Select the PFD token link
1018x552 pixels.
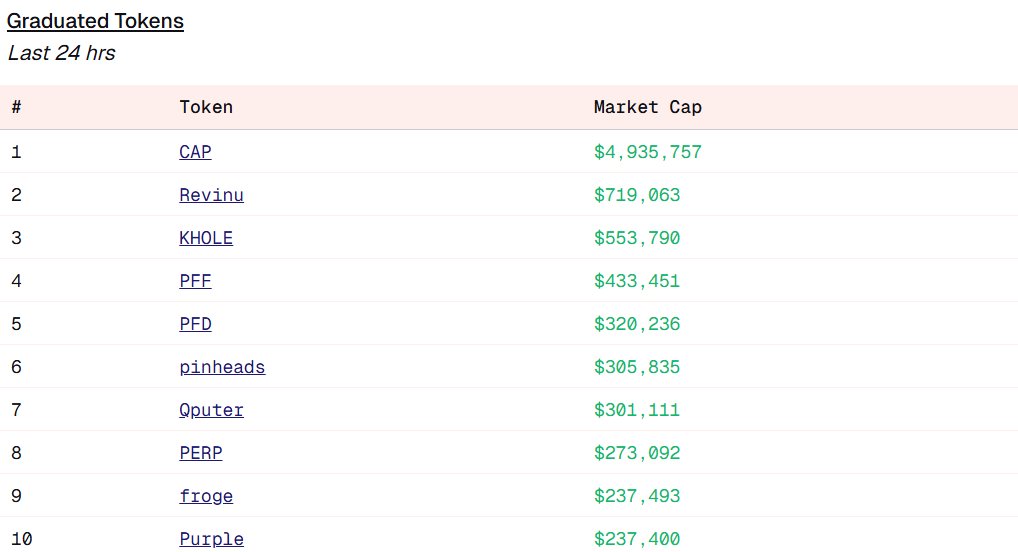(x=195, y=325)
